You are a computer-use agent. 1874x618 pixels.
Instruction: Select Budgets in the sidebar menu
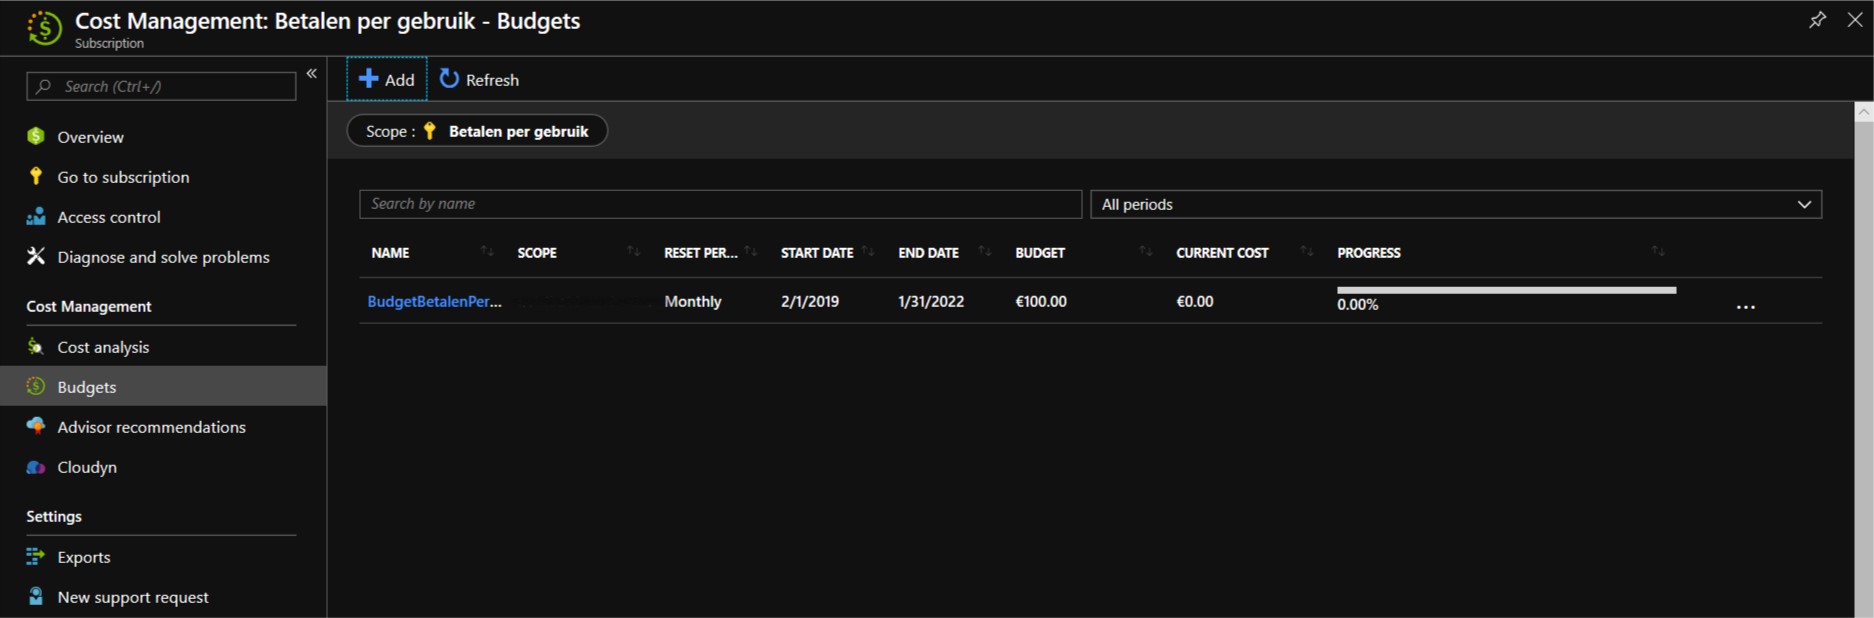87,387
